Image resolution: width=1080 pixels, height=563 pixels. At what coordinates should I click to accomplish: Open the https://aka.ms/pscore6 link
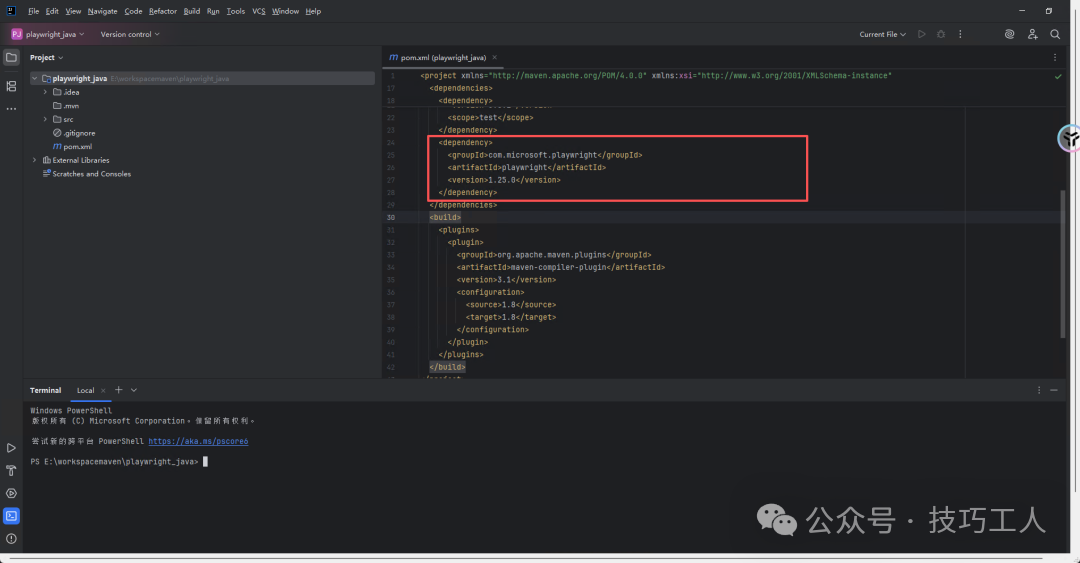198,441
